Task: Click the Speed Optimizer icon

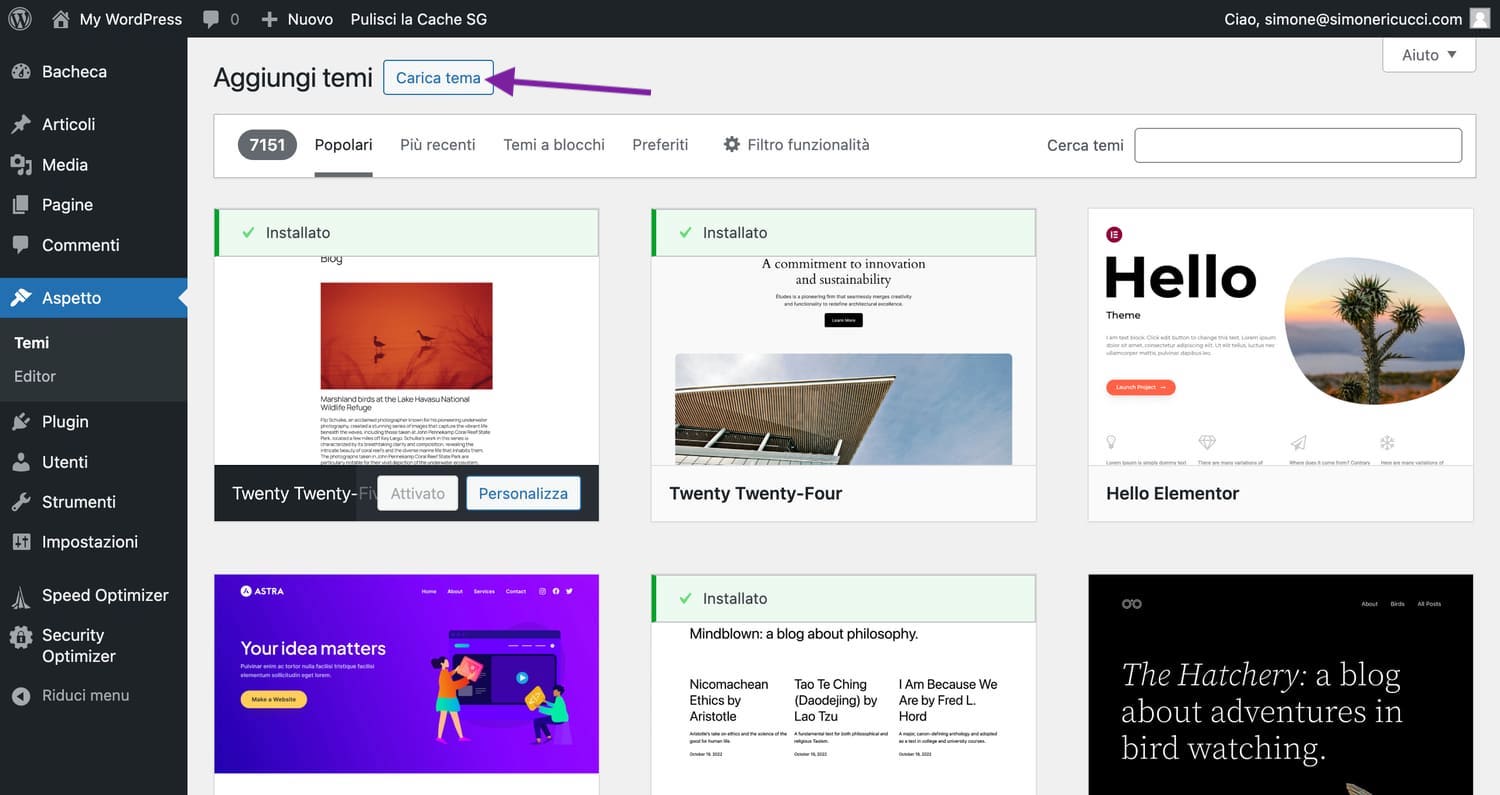Action: point(21,596)
